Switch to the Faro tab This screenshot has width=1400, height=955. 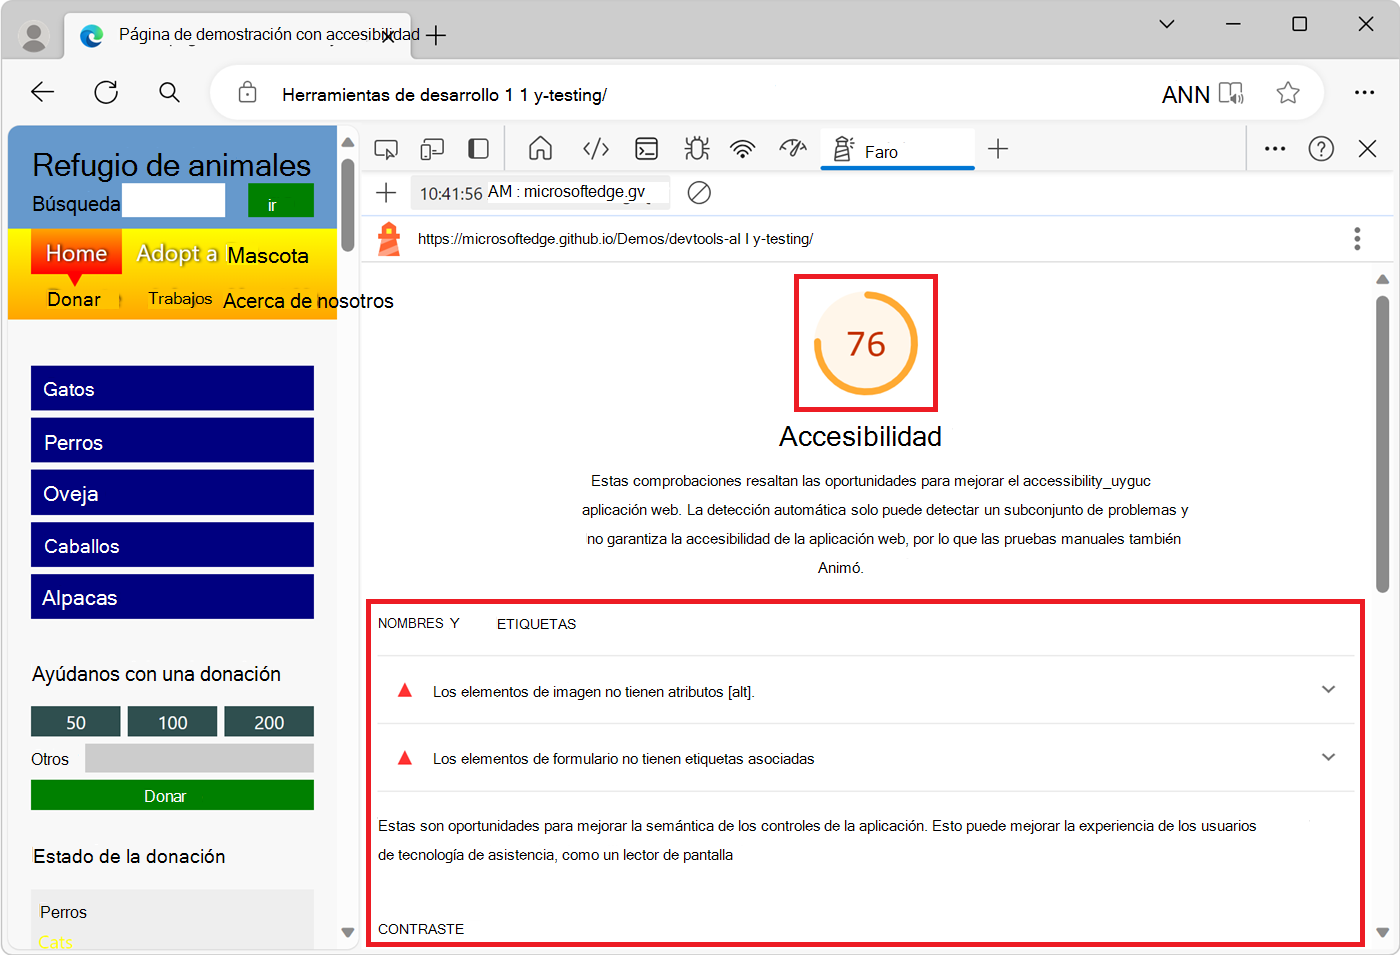coord(897,148)
